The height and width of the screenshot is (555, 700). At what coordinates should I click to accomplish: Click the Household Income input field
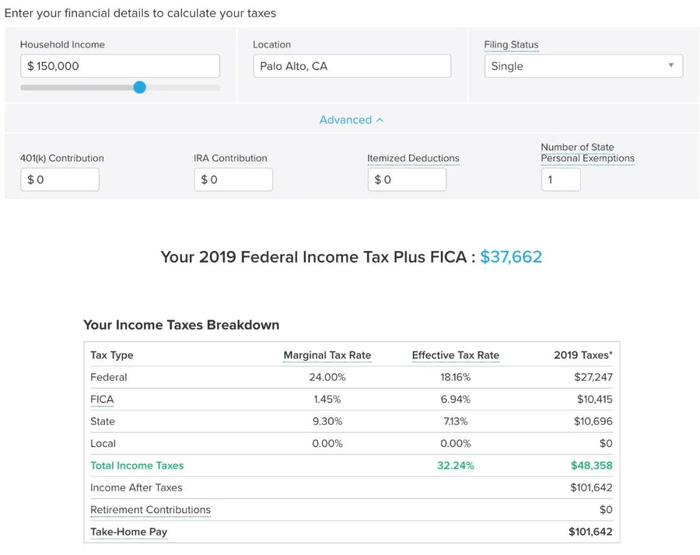pos(120,66)
